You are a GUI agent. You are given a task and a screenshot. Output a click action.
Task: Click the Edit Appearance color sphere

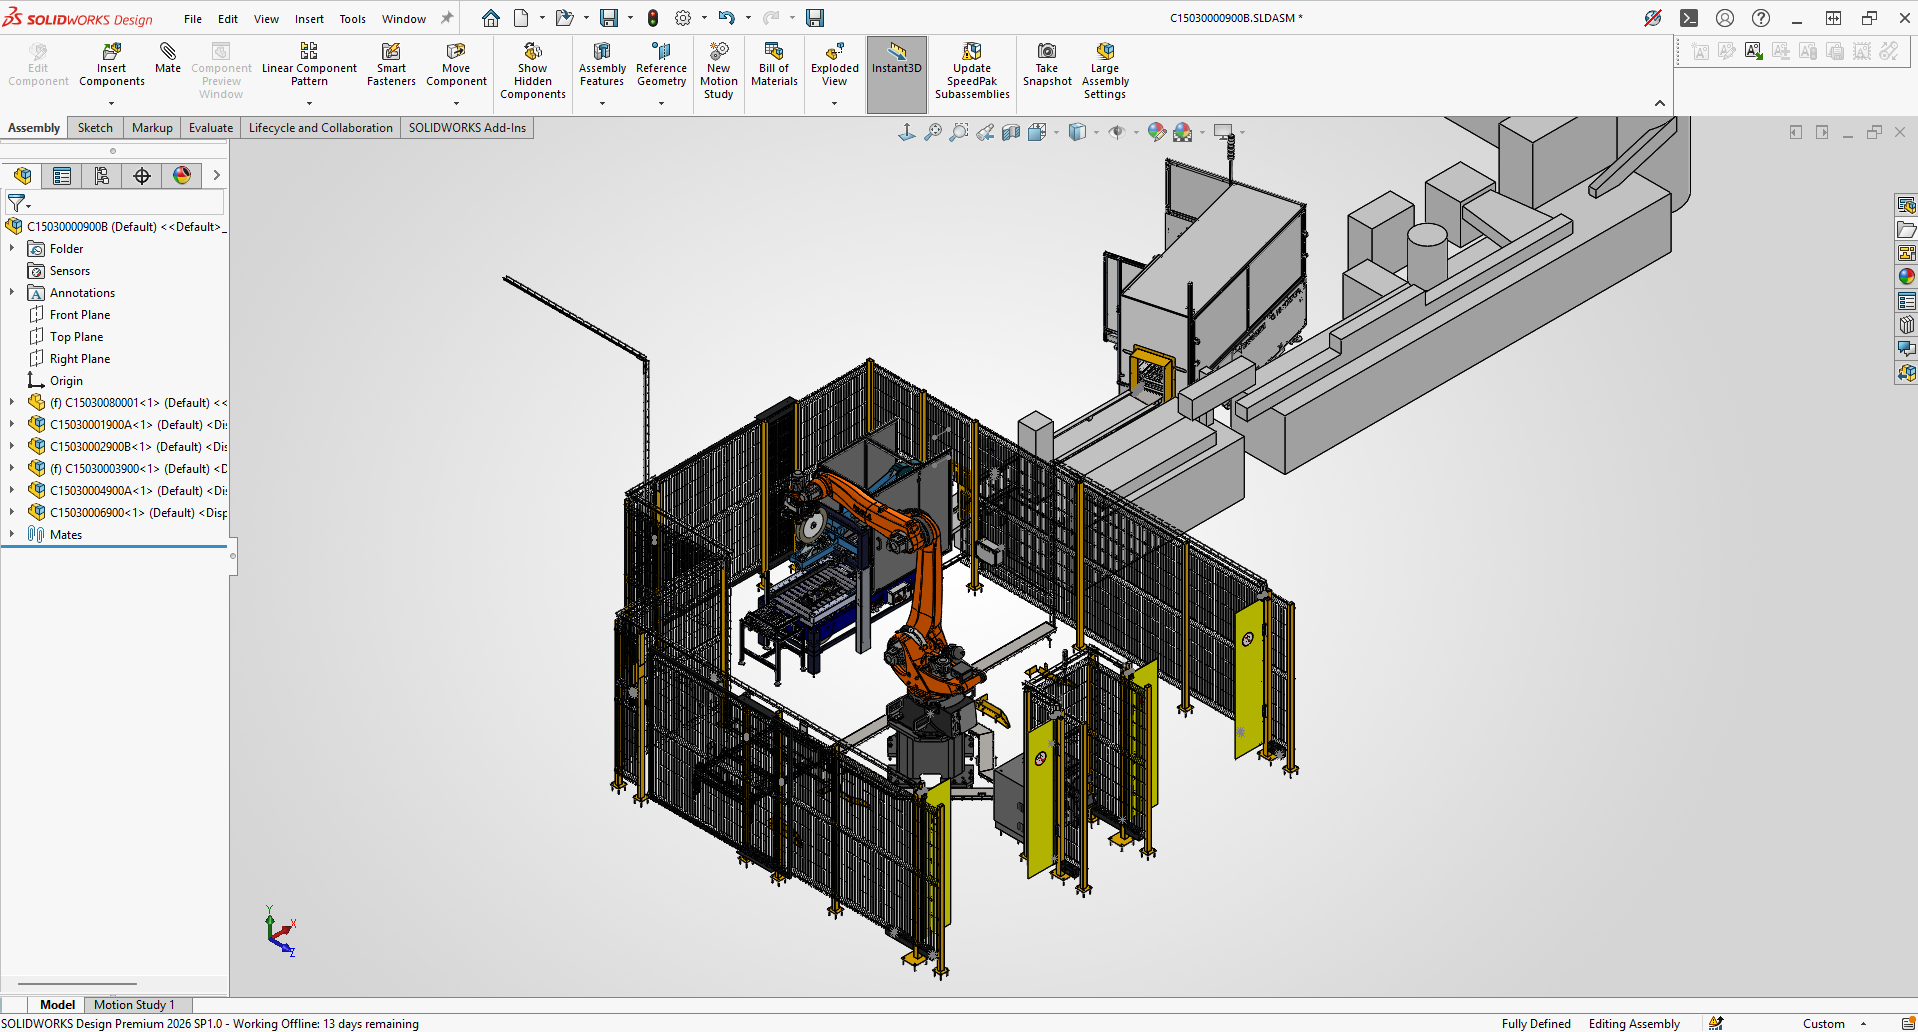click(1157, 132)
